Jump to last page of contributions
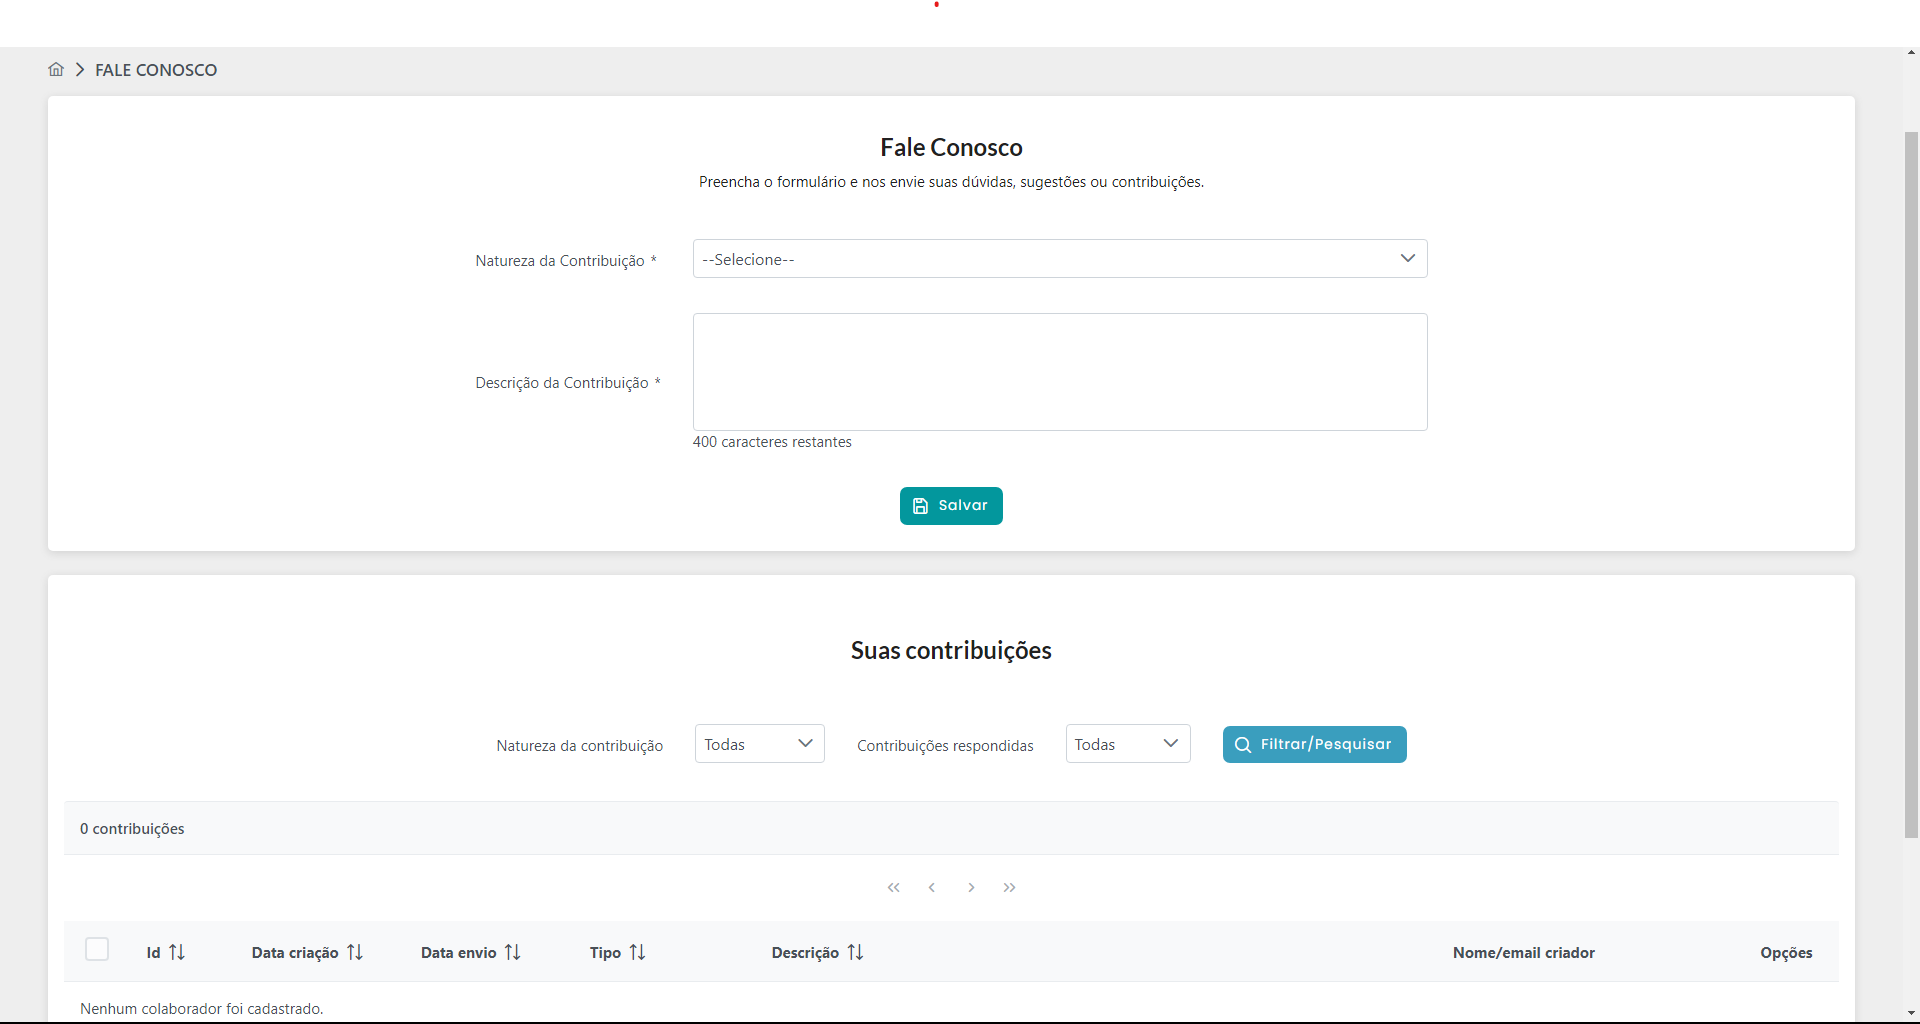 click(x=1010, y=887)
